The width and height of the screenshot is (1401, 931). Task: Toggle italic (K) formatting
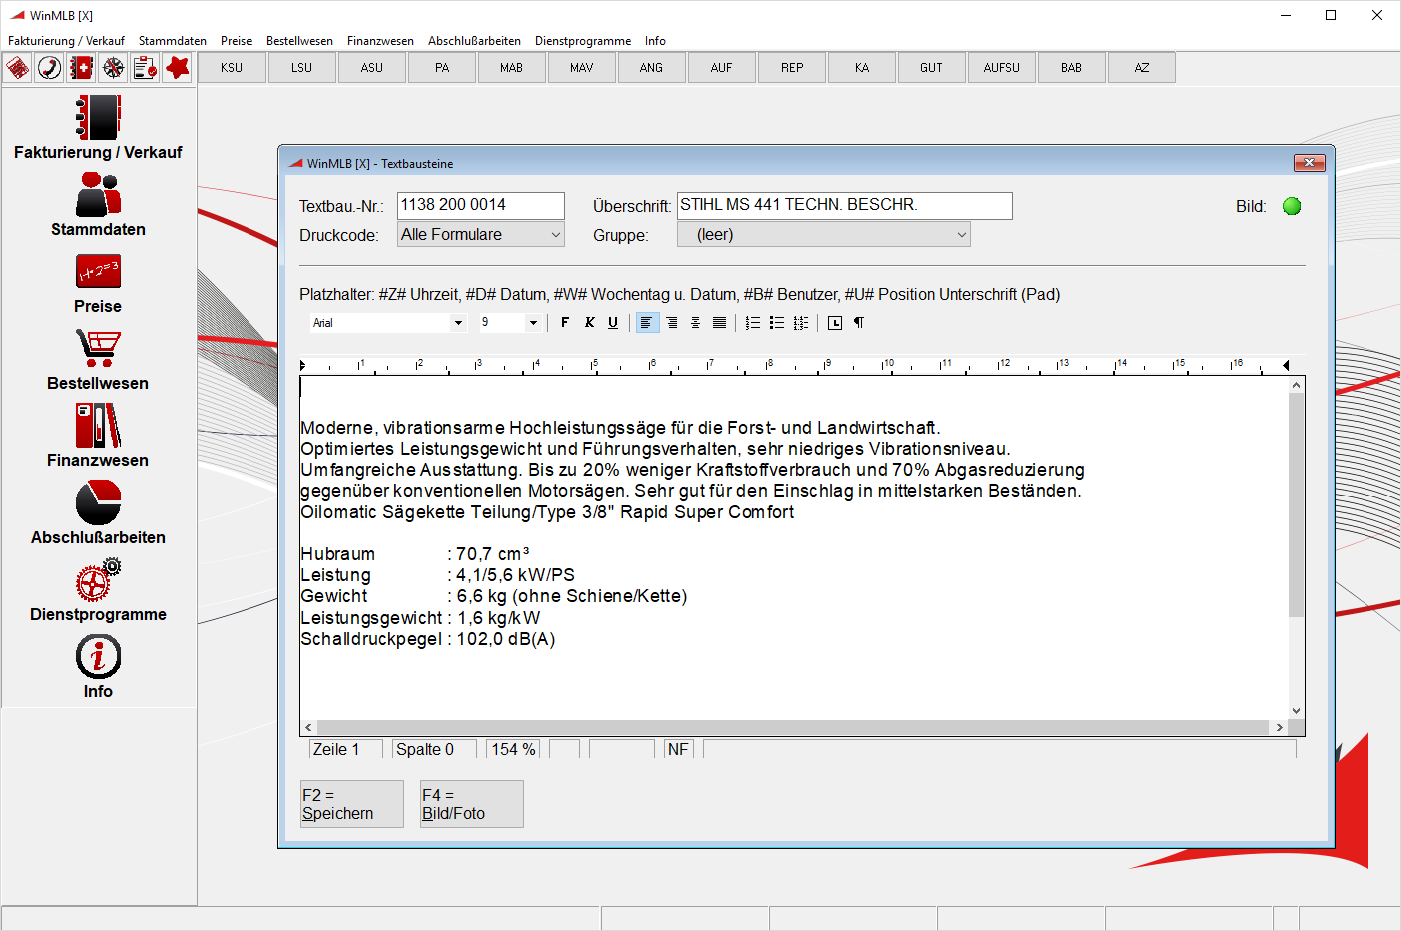(589, 323)
